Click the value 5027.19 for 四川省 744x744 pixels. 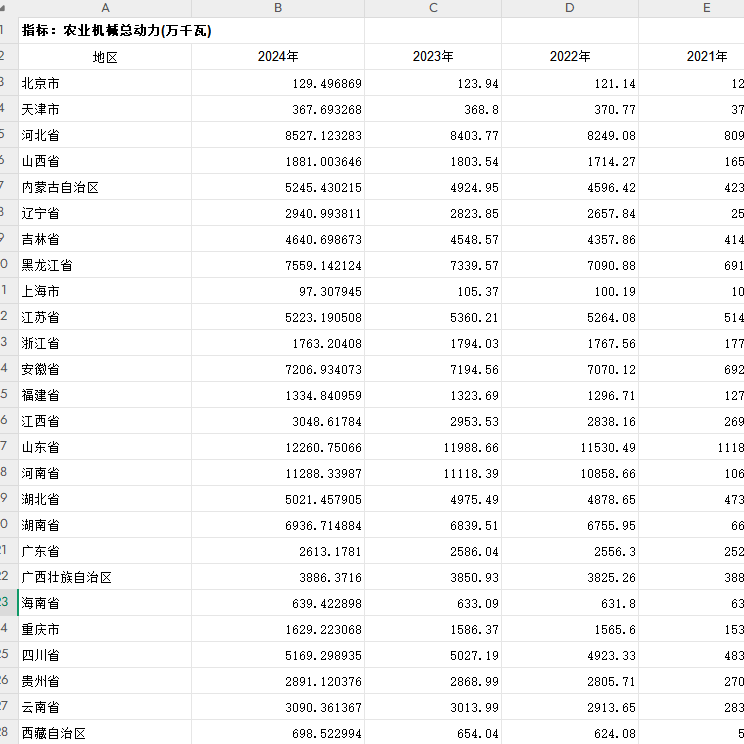click(433, 655)
